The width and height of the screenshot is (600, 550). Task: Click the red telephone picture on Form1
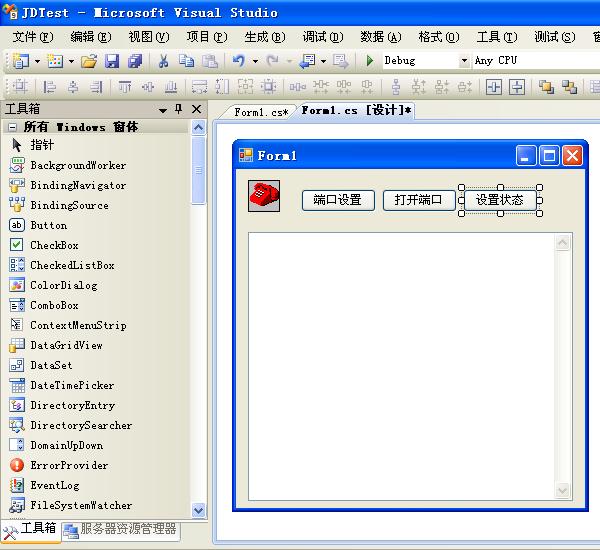pyautogui.click(x=264, y=196)
